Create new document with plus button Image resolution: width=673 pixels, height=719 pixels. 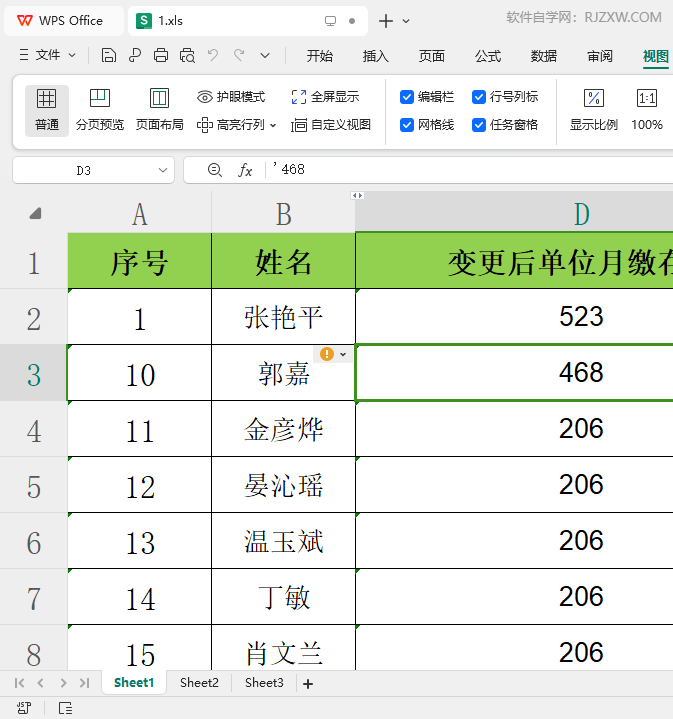click(x=386, y=21)
